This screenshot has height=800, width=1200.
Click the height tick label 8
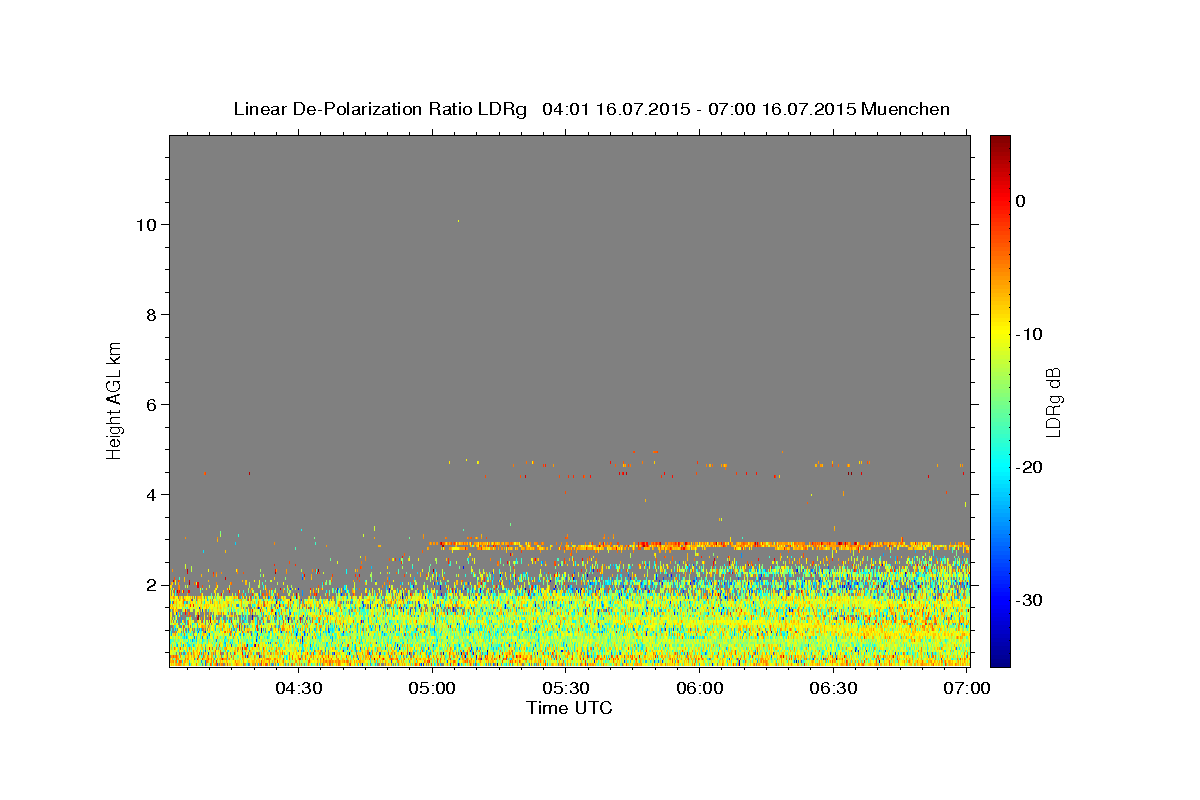tap(151, 315)
